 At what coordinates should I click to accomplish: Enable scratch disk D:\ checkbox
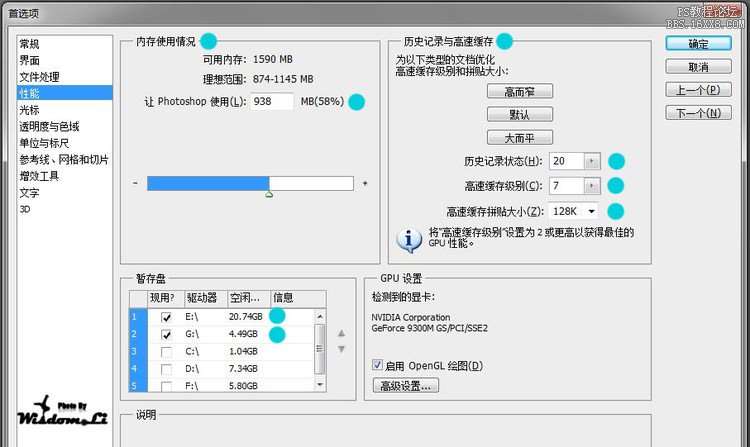click(166, 369)
